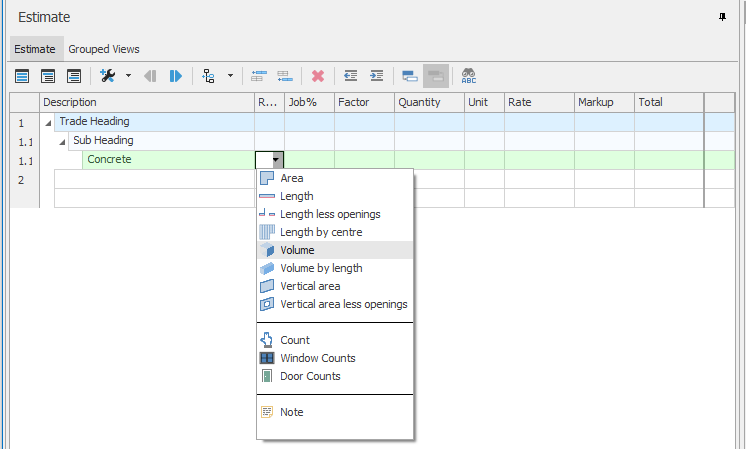Open the dropdown arrow beside hierarchy icon

231,76
